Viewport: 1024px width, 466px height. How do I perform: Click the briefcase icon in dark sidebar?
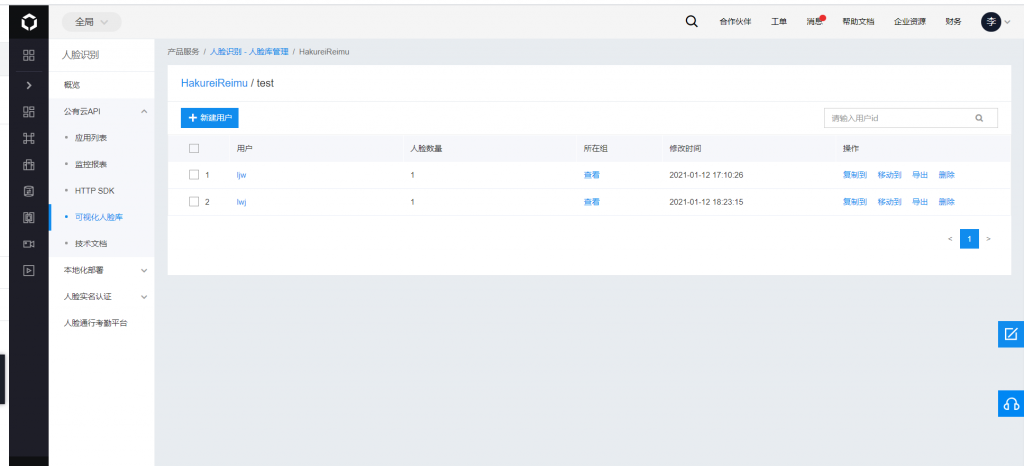click(29, 164)
